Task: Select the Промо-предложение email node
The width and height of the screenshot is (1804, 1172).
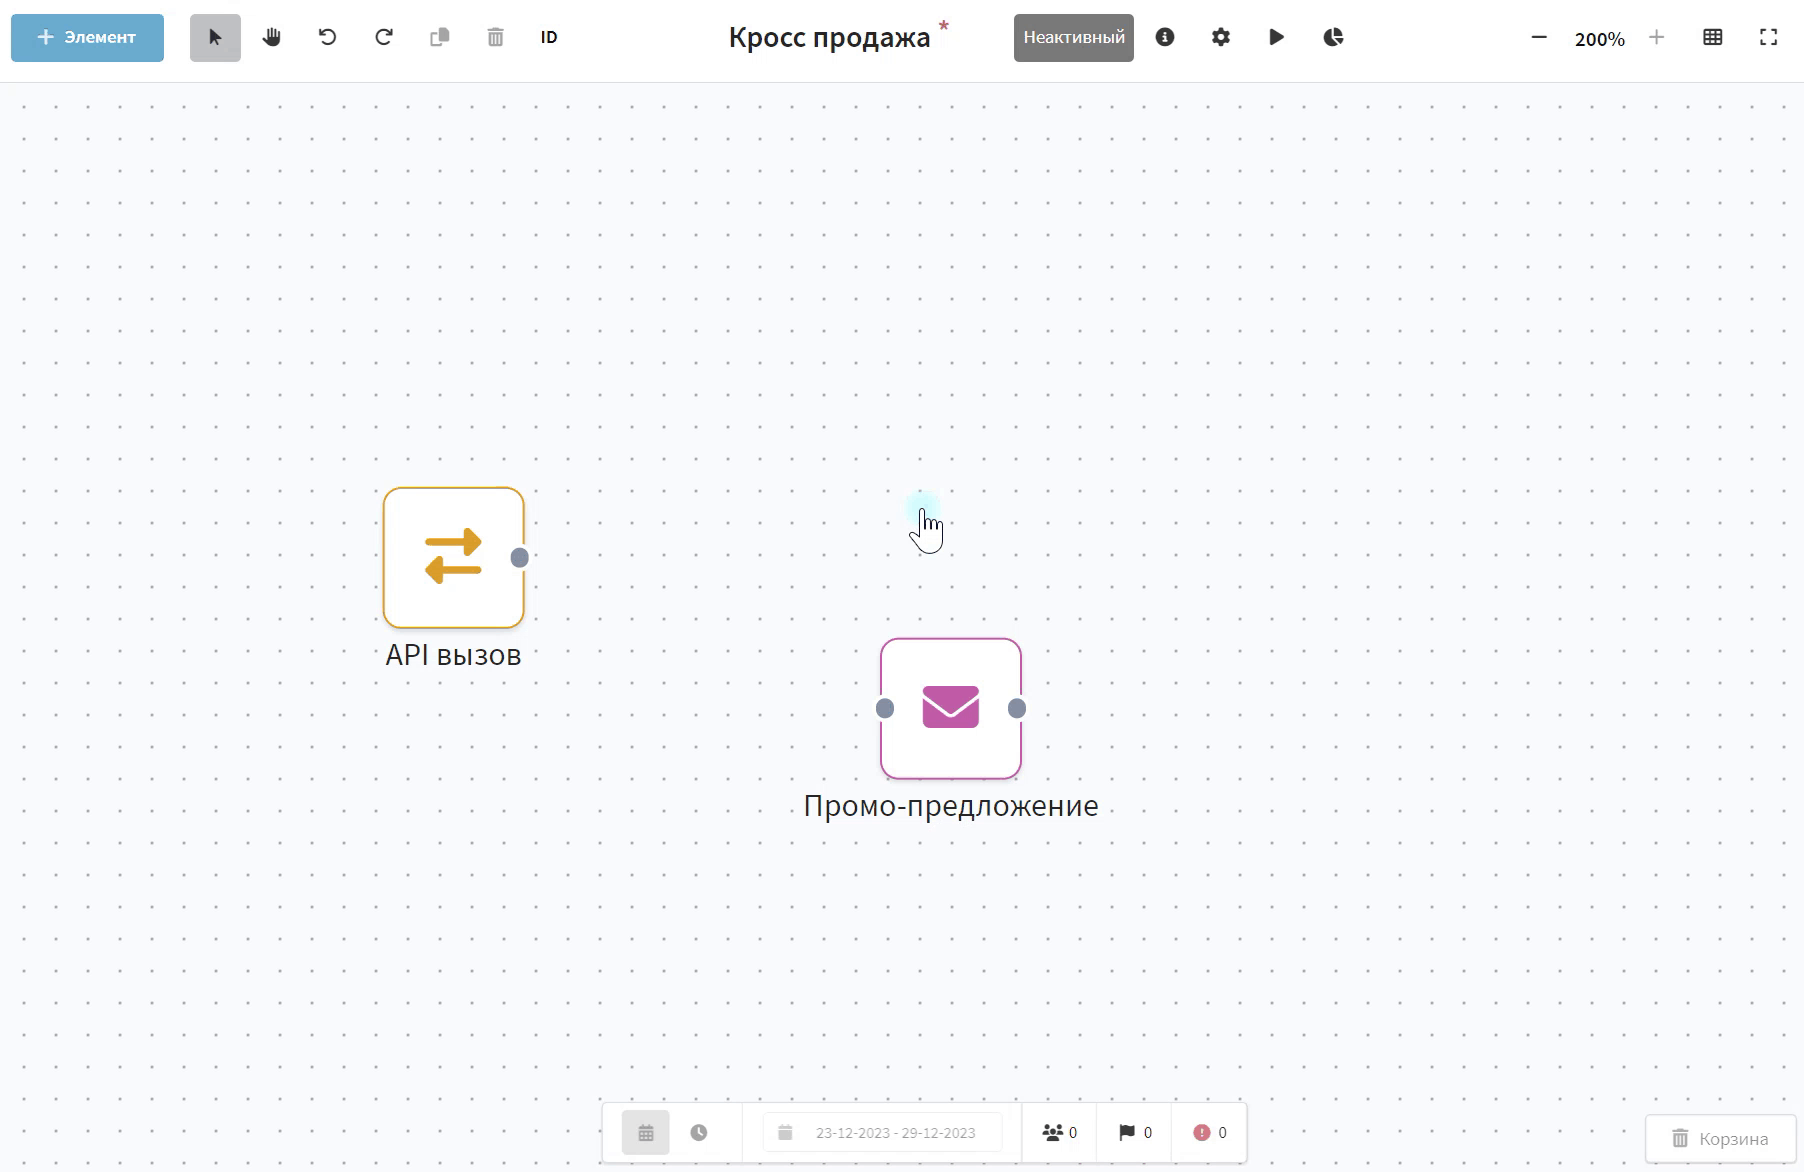Action: (951, 708)
